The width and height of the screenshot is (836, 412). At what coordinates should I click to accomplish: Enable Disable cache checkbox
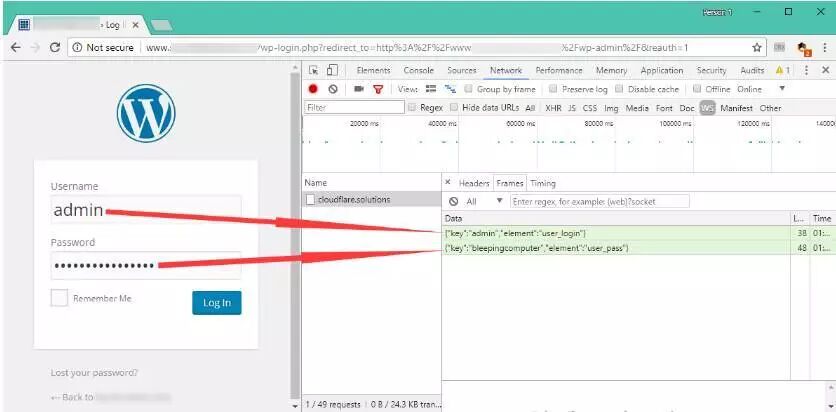tap(619, 89)
